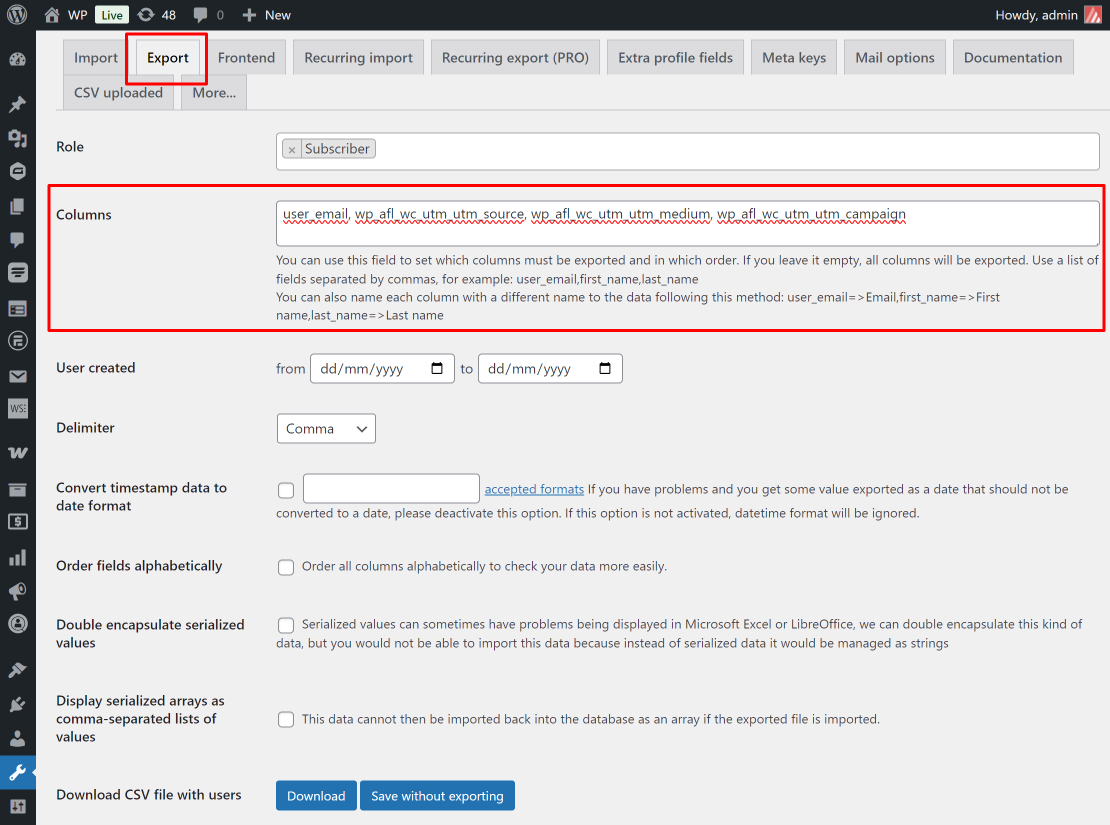Open the Meta keys tab
This screenshot has width=1110, height=825.
[793, 57]
